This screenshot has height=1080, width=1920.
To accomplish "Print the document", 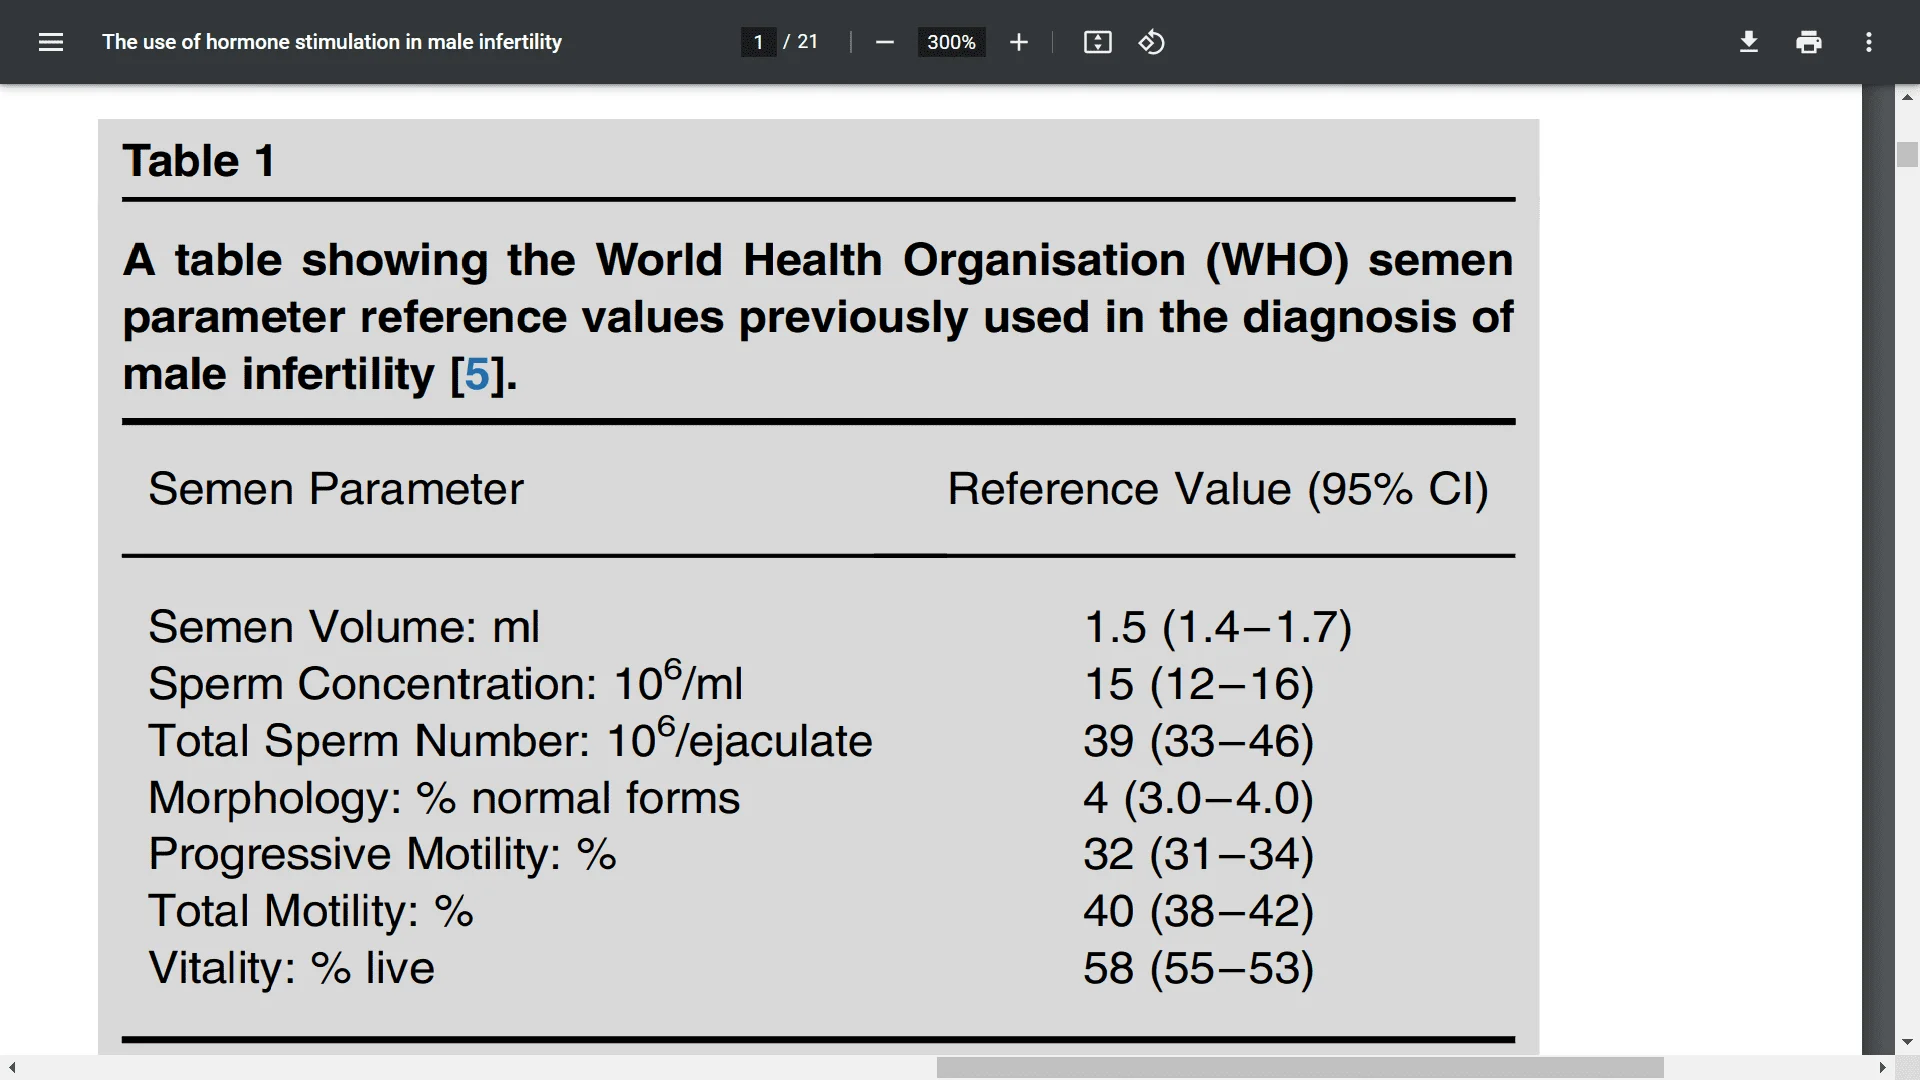I will 1808,42.
